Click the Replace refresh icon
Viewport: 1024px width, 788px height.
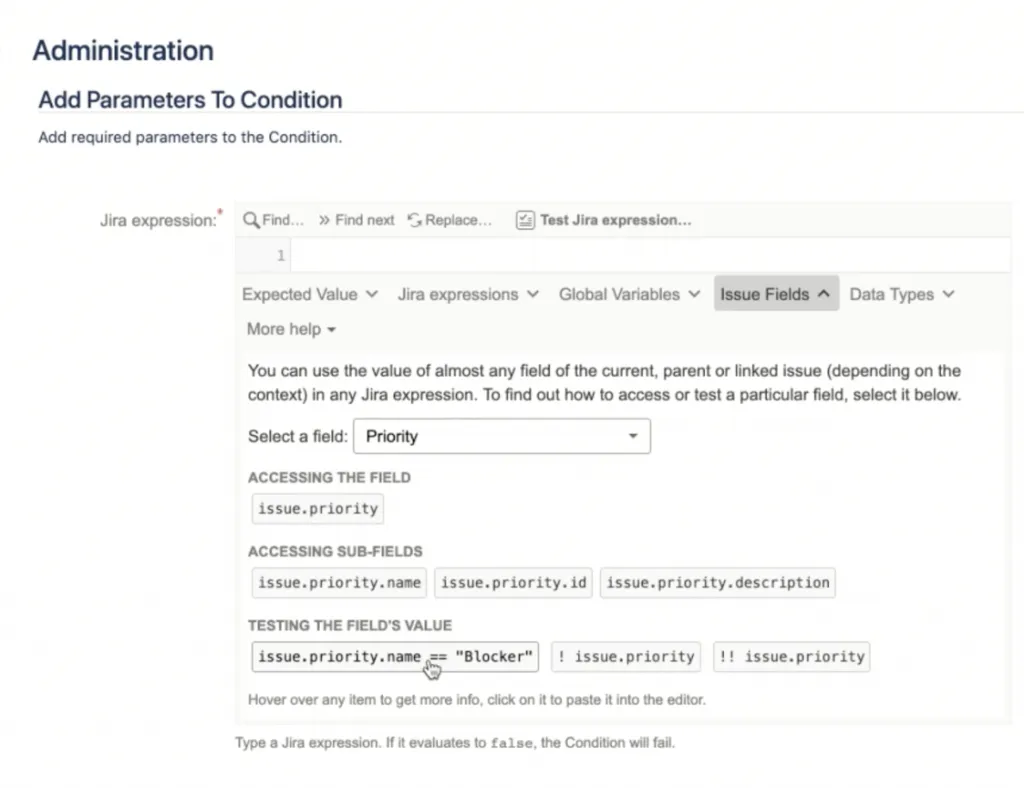coord(414,220)
